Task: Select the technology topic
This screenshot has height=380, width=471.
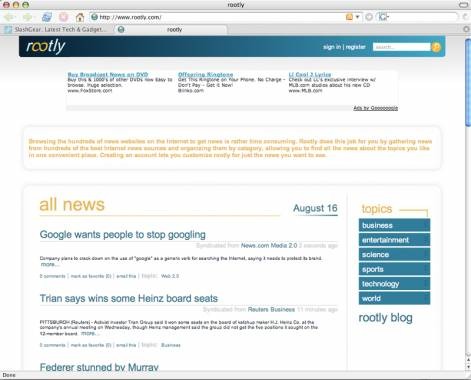Action: tap(394, 284)
